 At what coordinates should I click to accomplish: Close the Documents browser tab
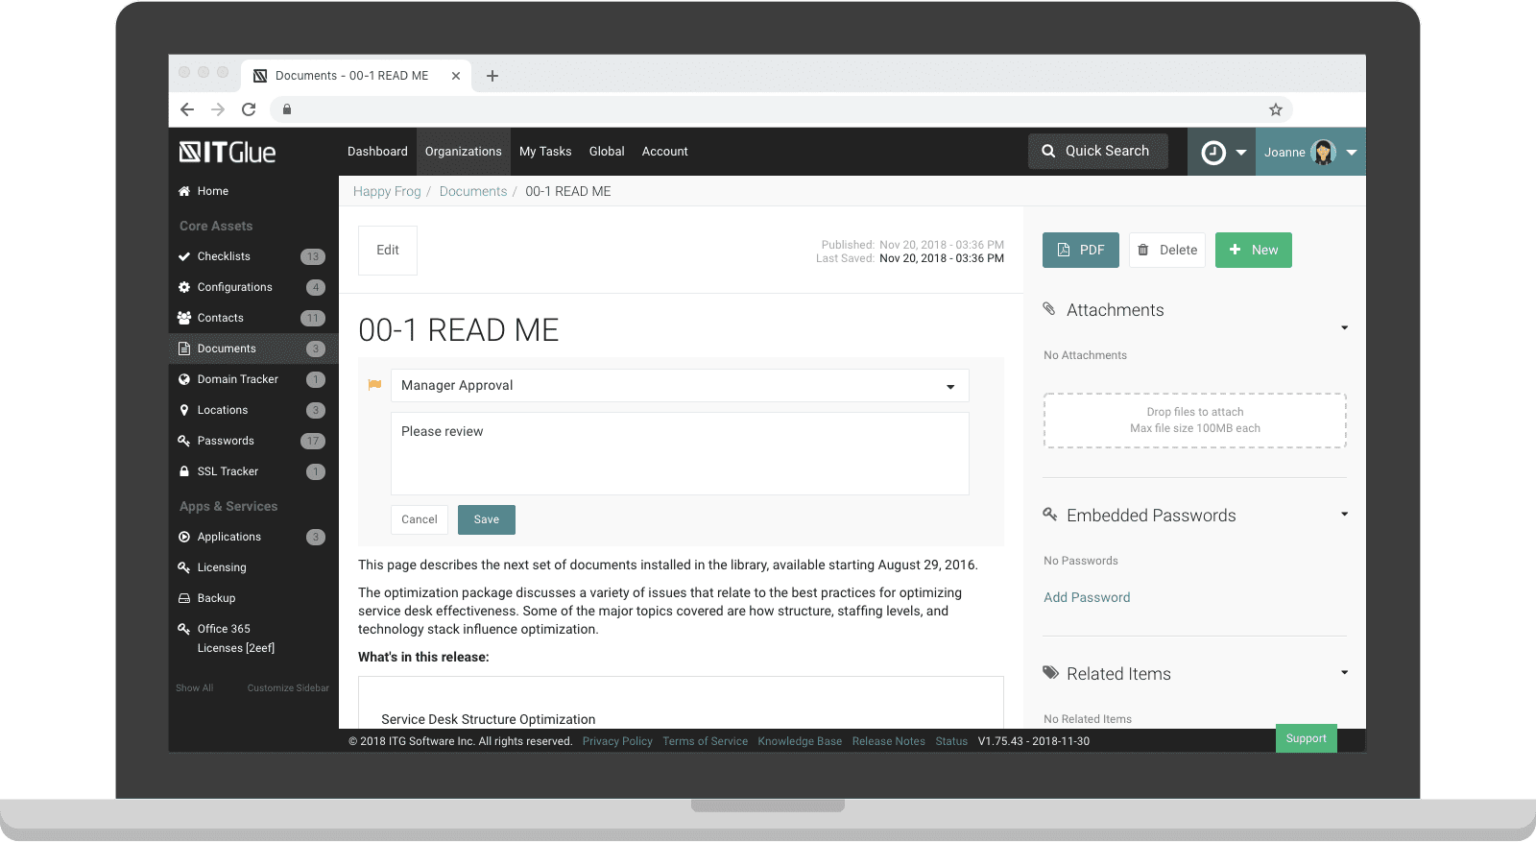[x=456, y=76]
